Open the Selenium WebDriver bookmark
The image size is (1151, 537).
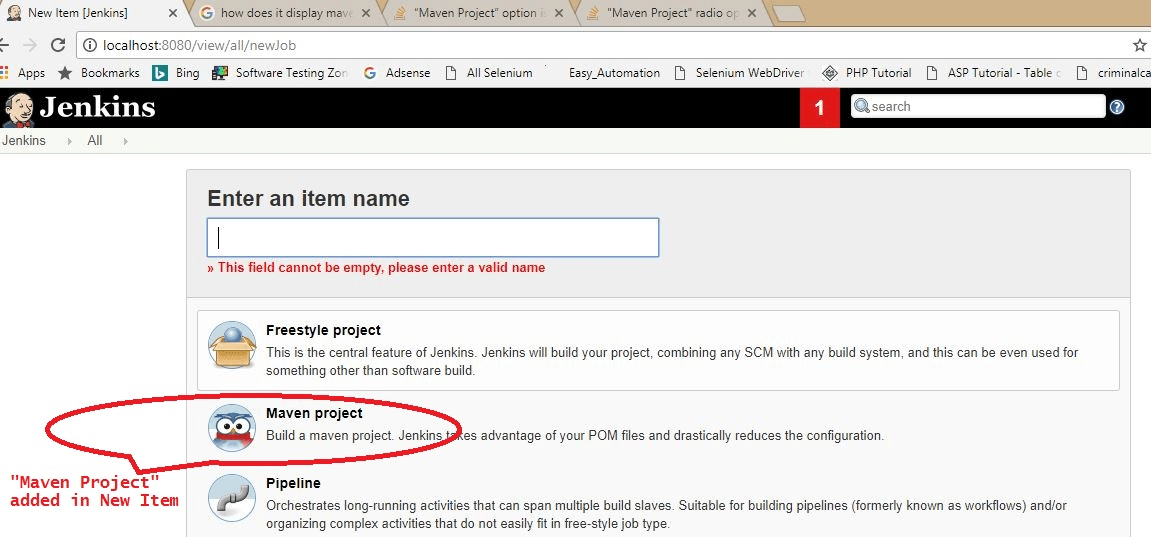pyautogui.click(x=738, y=73)
